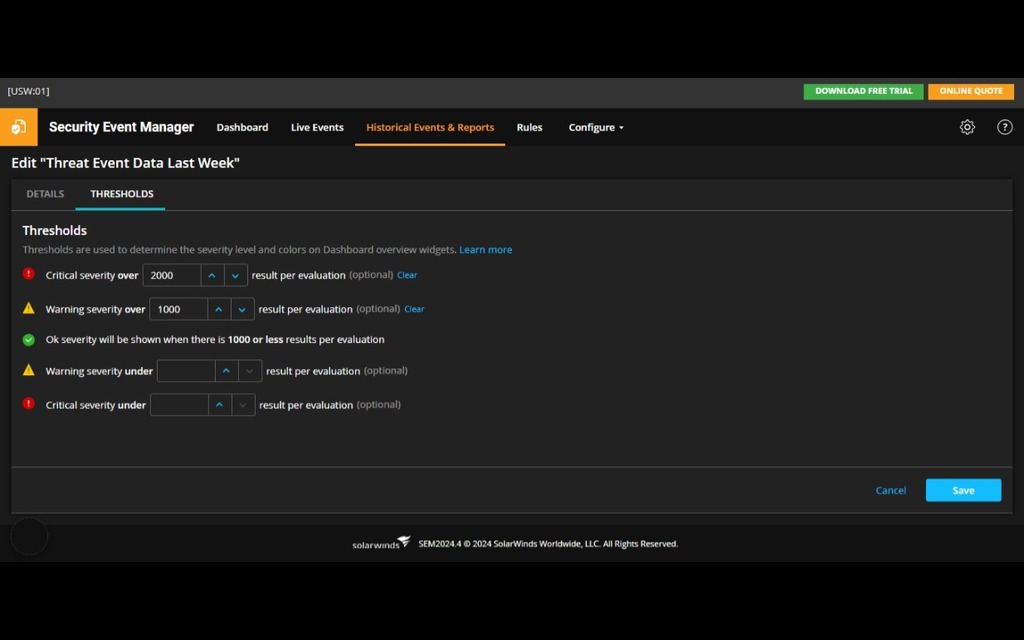Click the Warning severity under yellow triangle icon
Viewport: 1024px width, 640px height.
(x=29, y=369)
